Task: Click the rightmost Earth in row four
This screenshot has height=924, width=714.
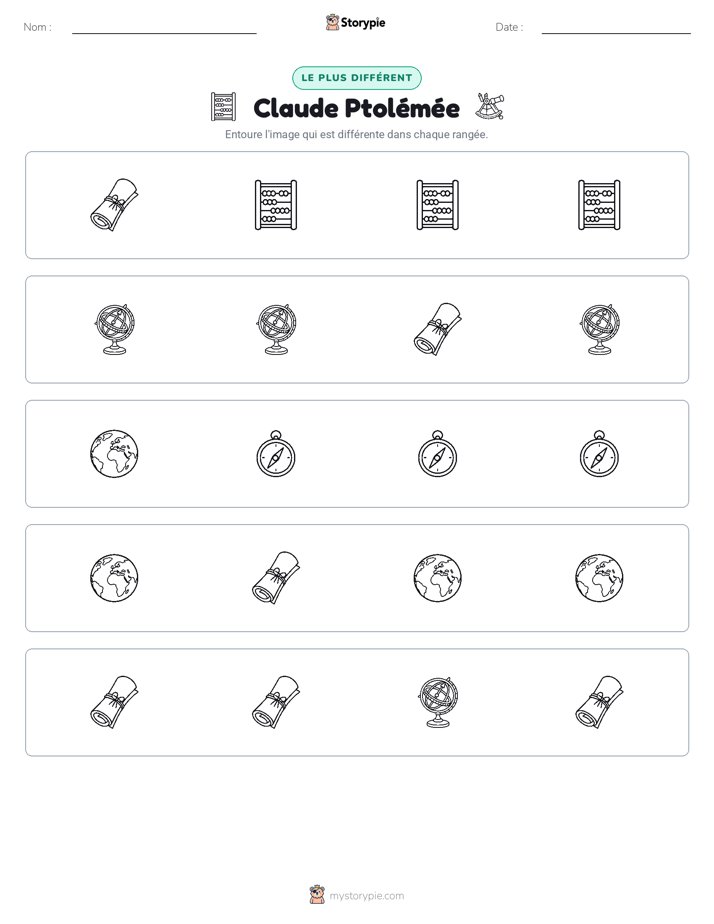Action: (x=599, y=578)
